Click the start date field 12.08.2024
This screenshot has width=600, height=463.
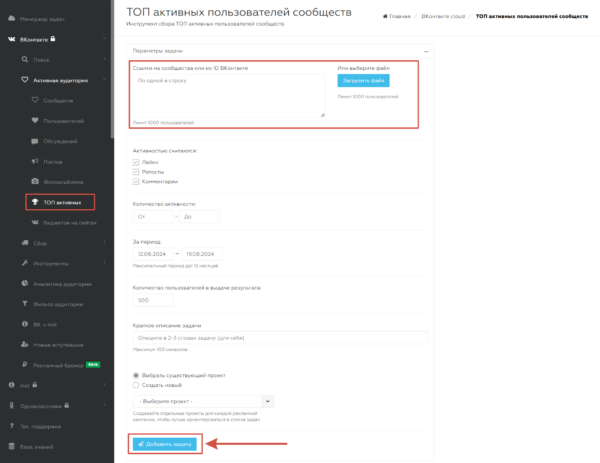pos(153,254)
